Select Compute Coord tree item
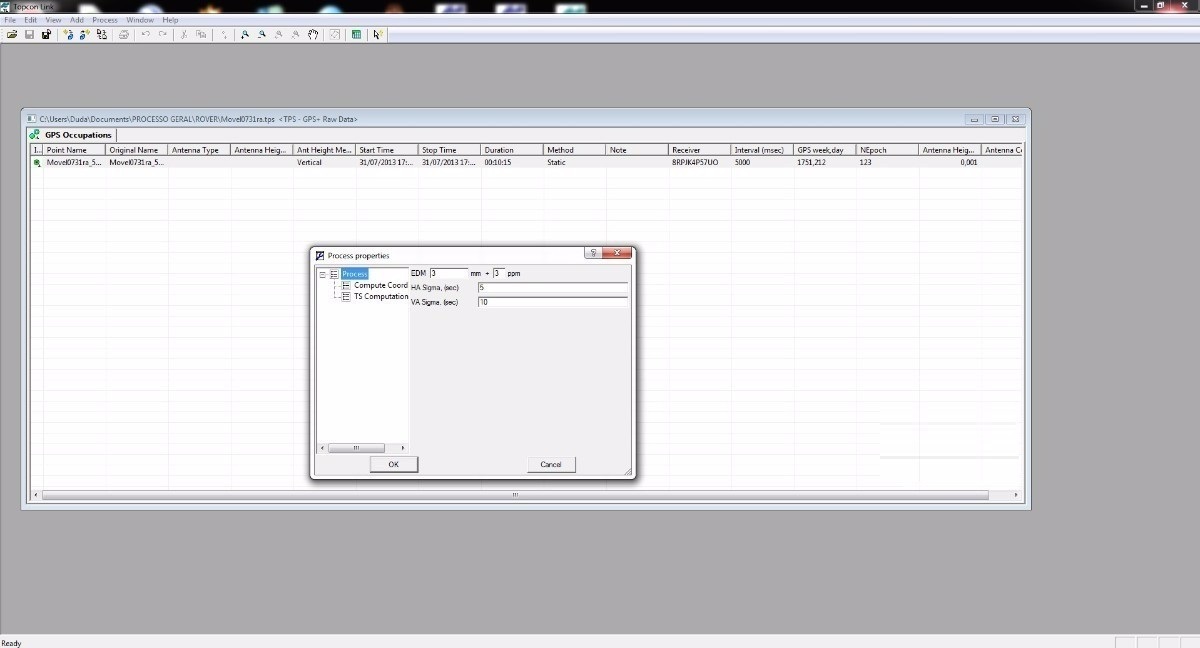Screen dimensions: 1200x648 tap(381, 285)
